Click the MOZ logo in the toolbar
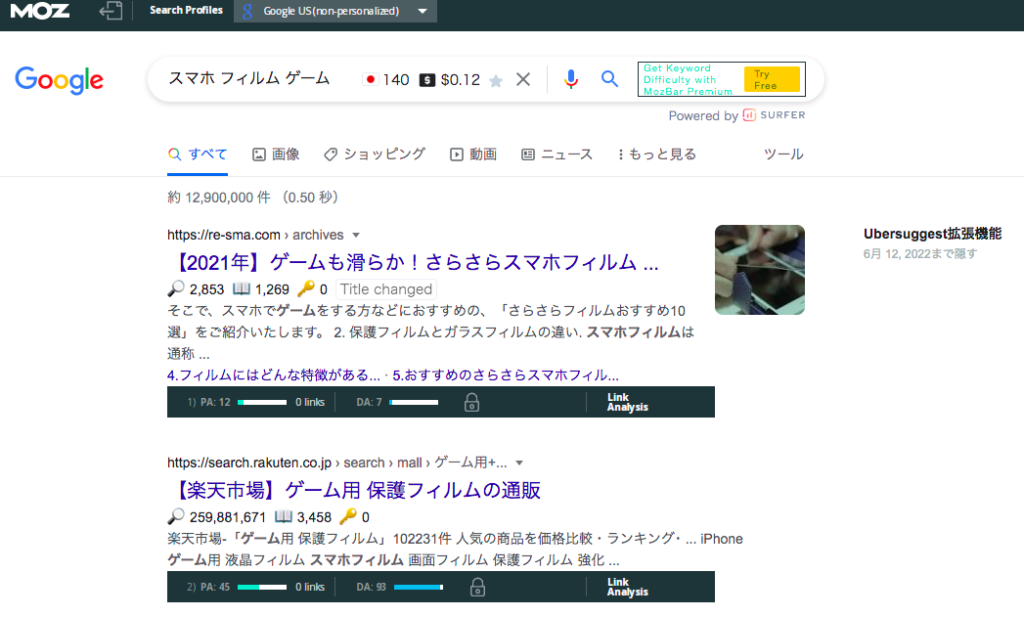This screenshot has width=1024, height=617. point(40,11)
